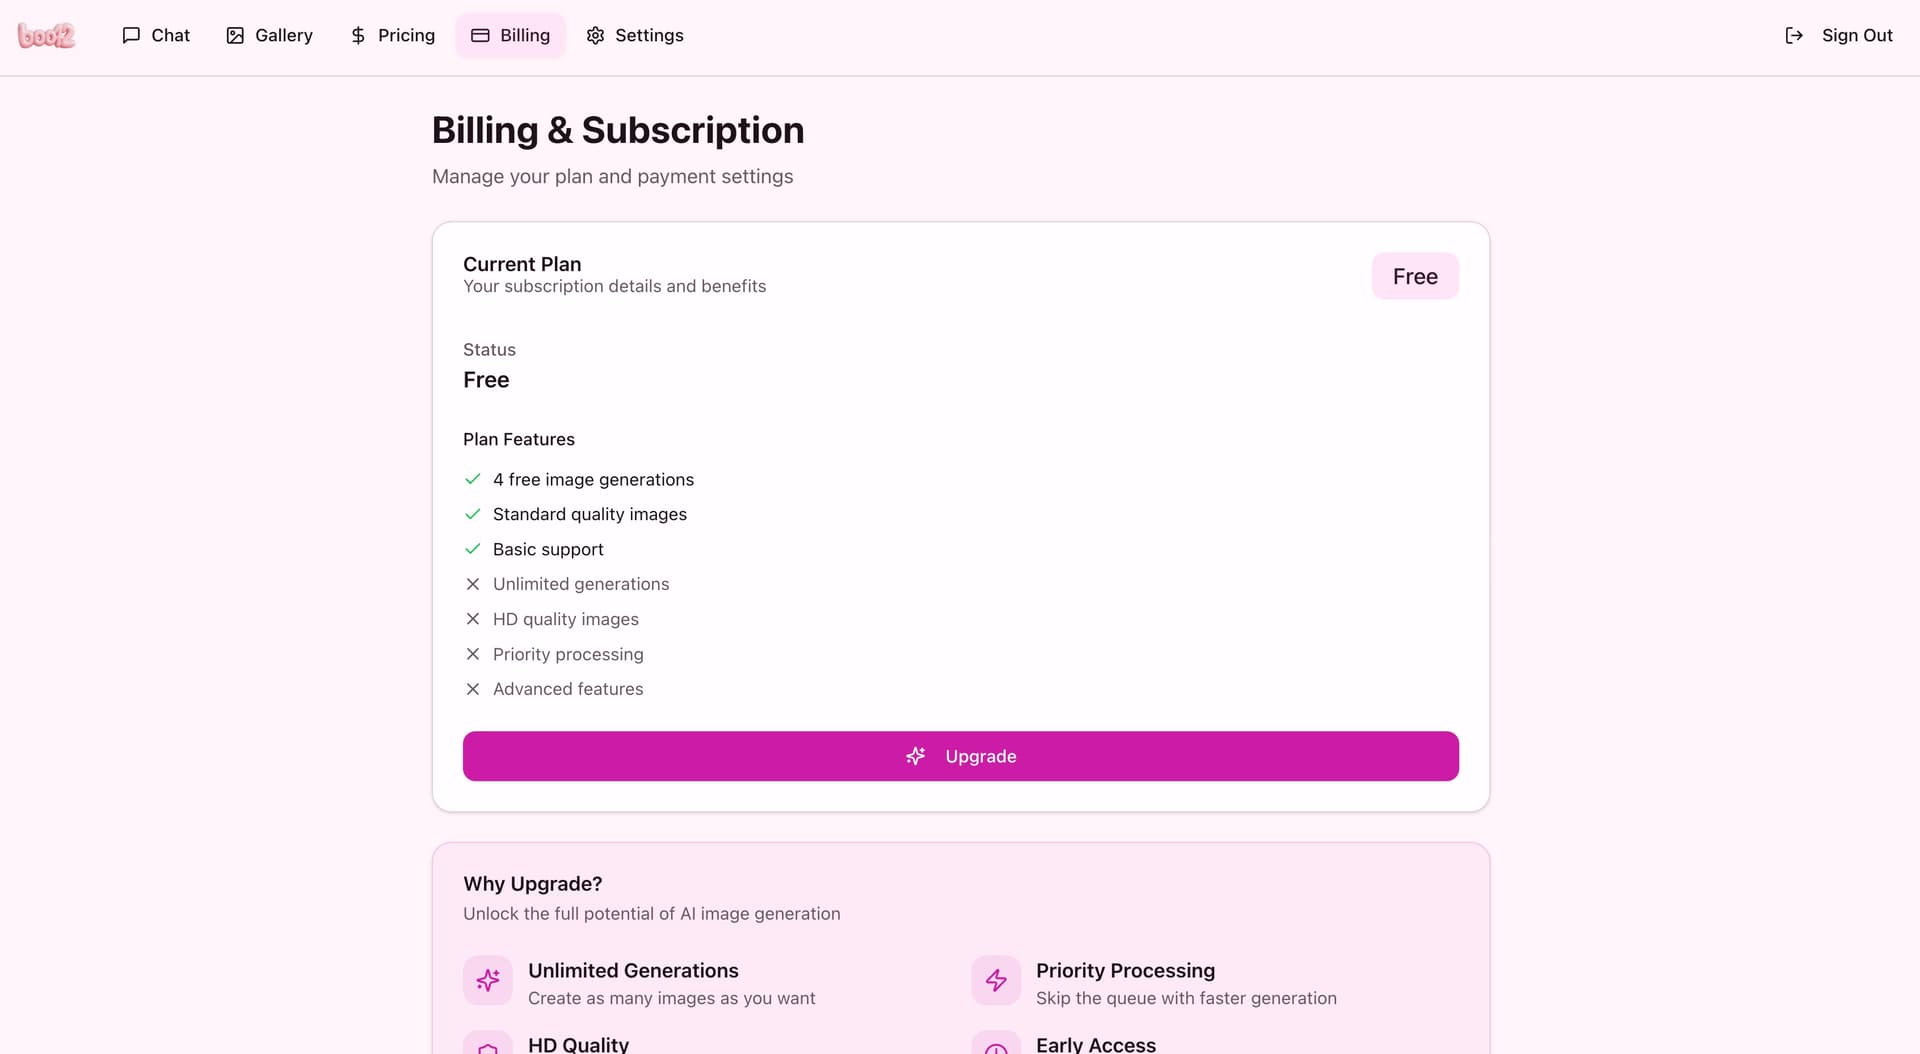1920x1054 pixels.
Task: Click the boo2 logo in header
Action: click(x=46, y=36)
